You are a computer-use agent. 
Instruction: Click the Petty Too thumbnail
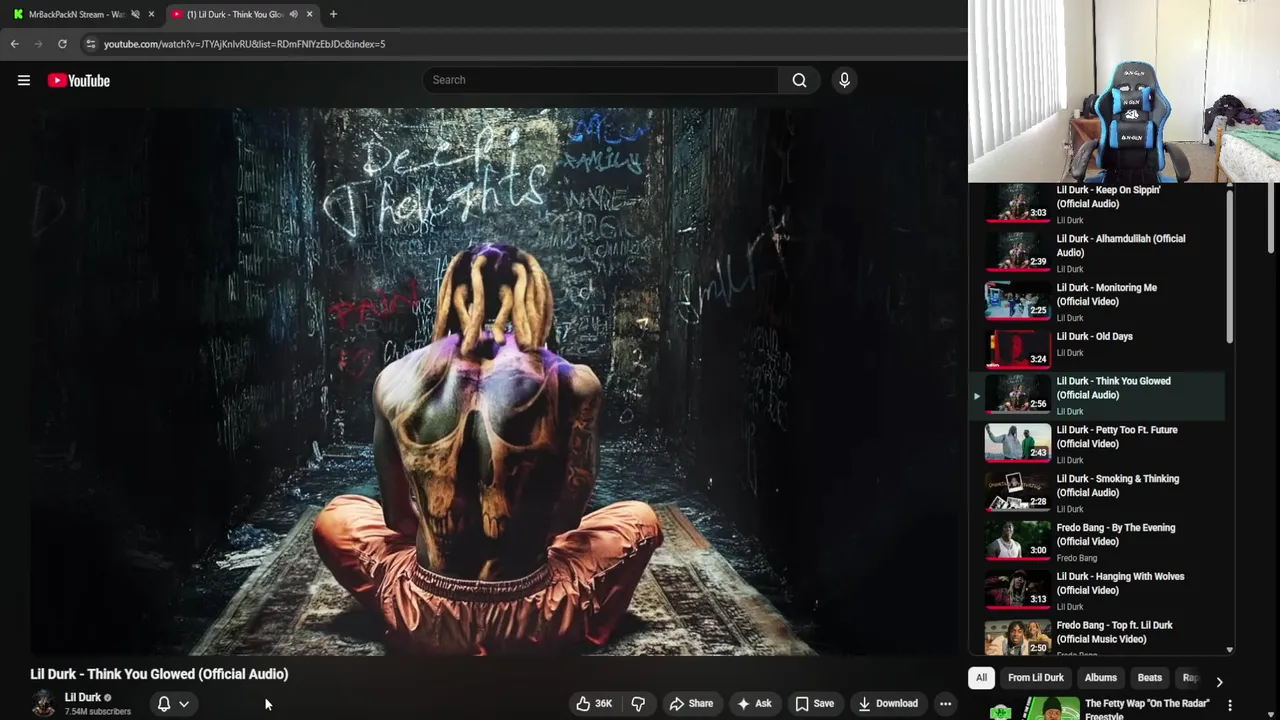pos(1018,443)
